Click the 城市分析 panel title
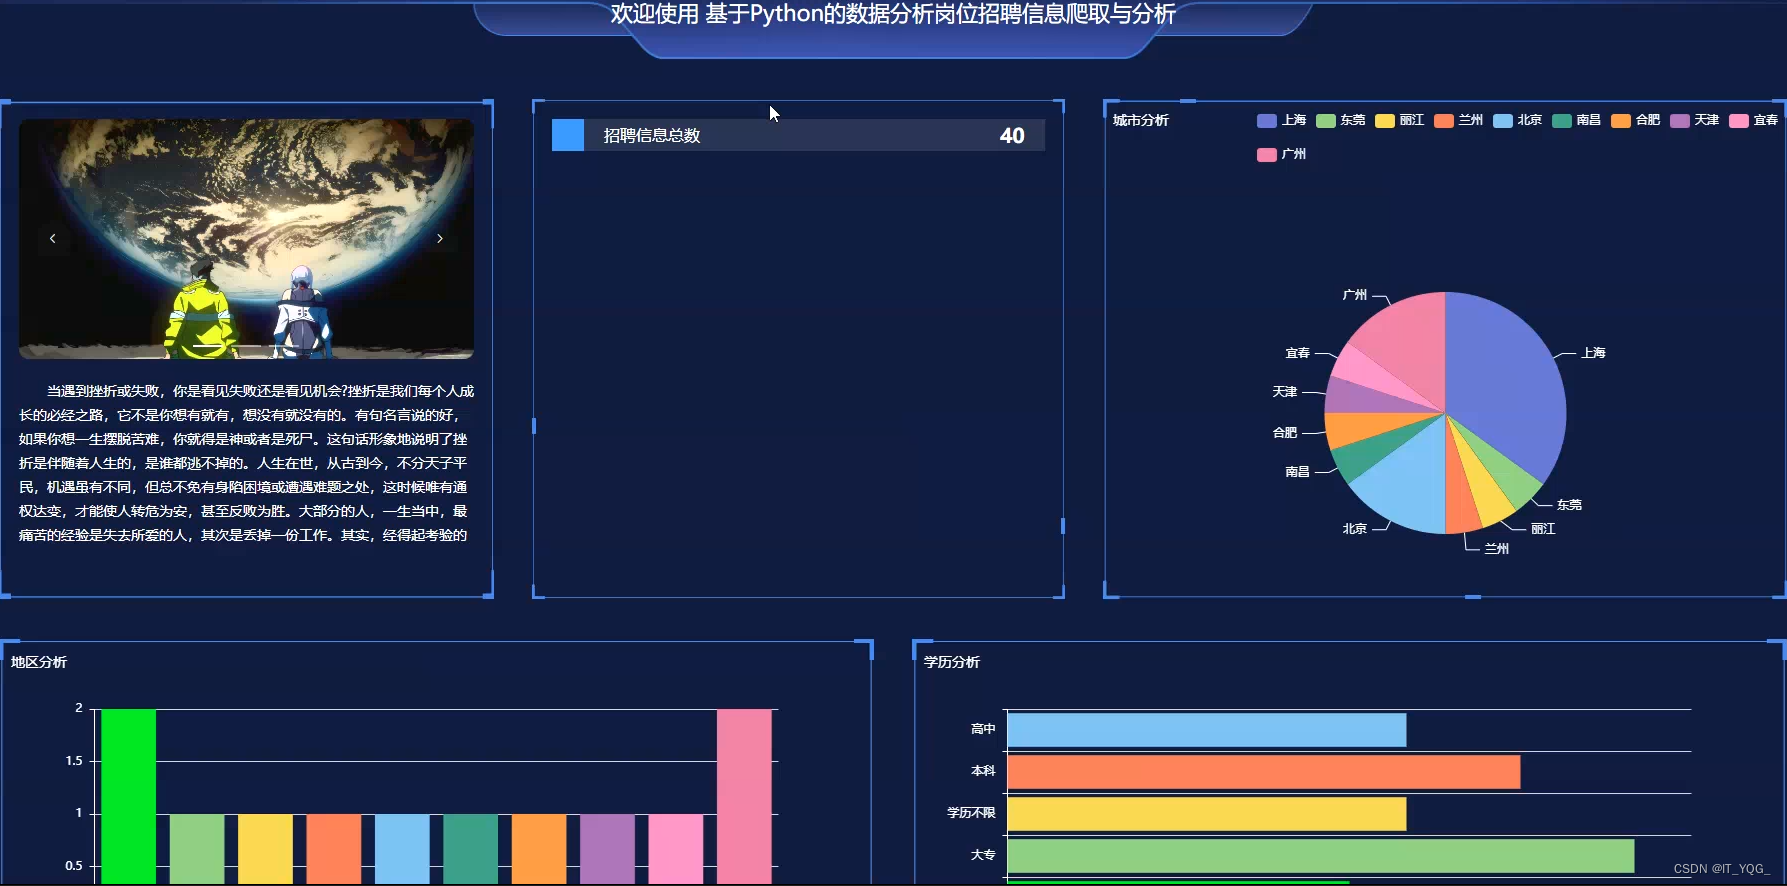This screenshot has height=886, width=1787. [1141, 120]
